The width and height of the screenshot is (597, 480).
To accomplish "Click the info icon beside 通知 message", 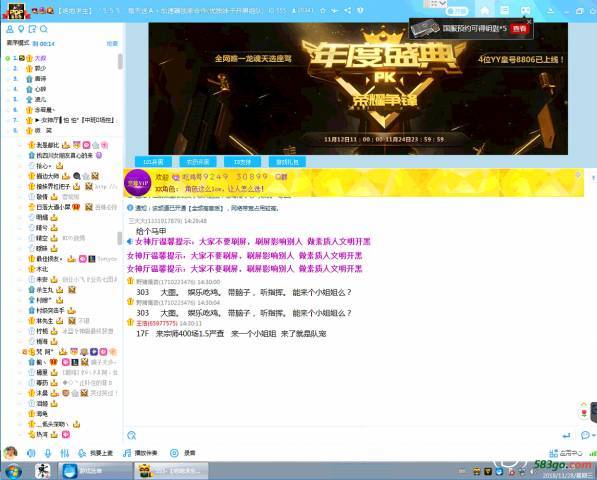I will click(130, 208).
